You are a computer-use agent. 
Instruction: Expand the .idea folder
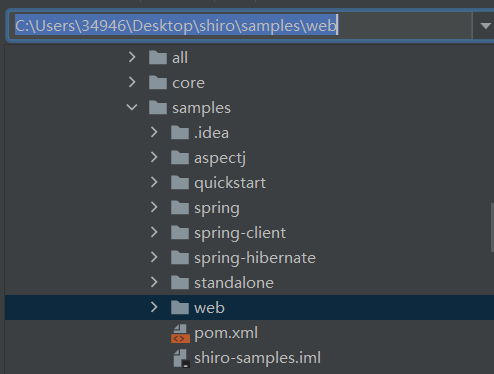154,132
